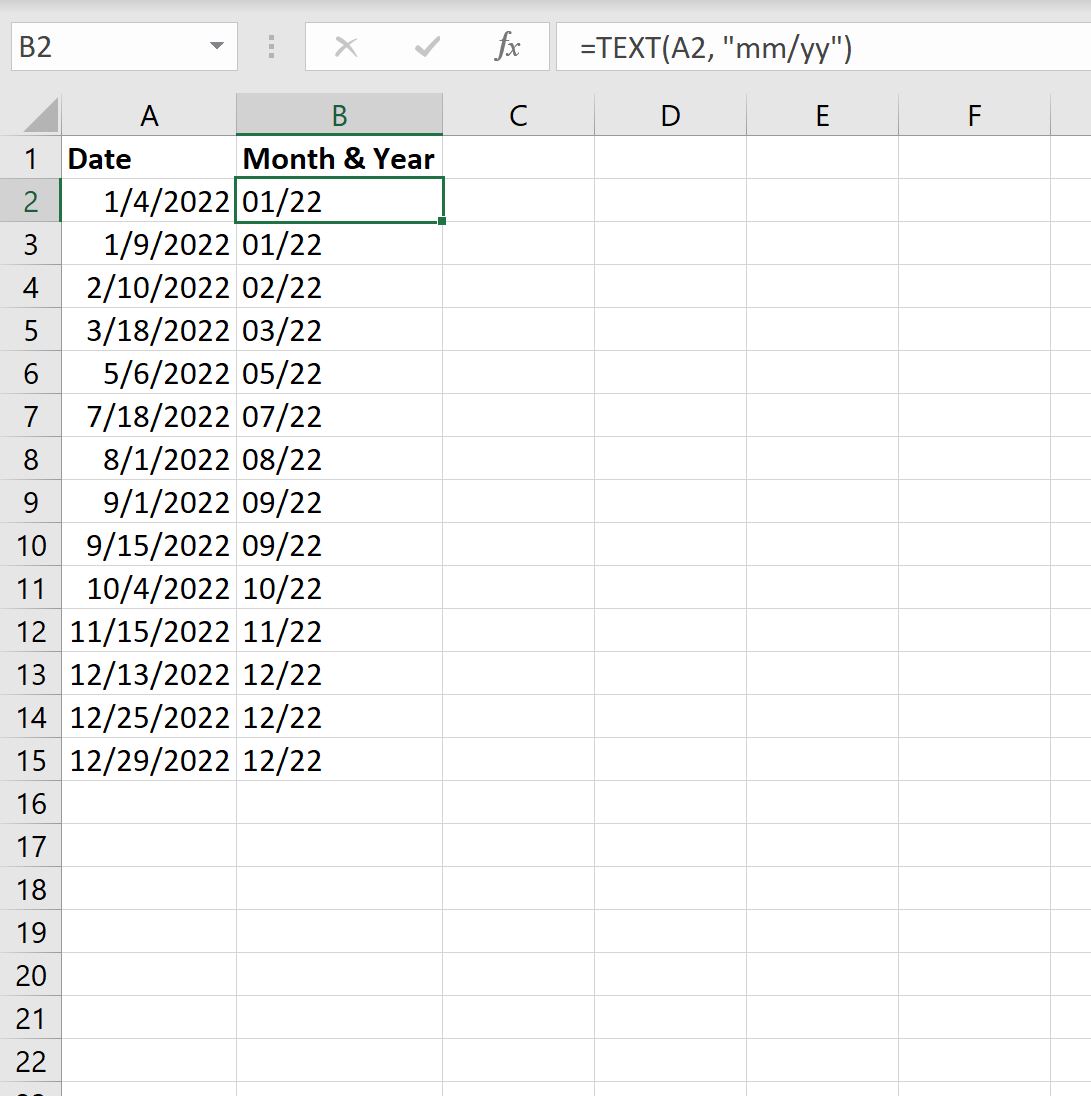Click the three-dot separator next to Name Box
The width and height of the screenshot is (1091, 1096).
[271, 46]
